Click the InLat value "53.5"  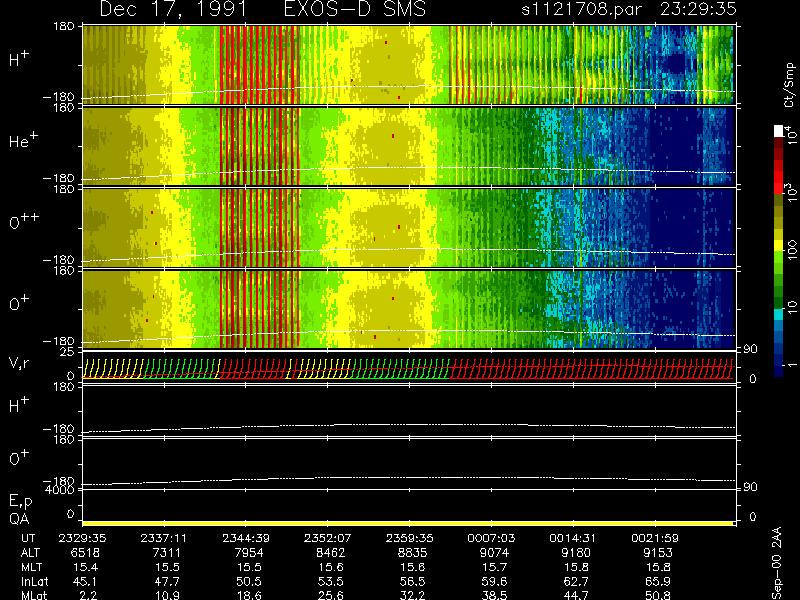(x=331, y=582)
